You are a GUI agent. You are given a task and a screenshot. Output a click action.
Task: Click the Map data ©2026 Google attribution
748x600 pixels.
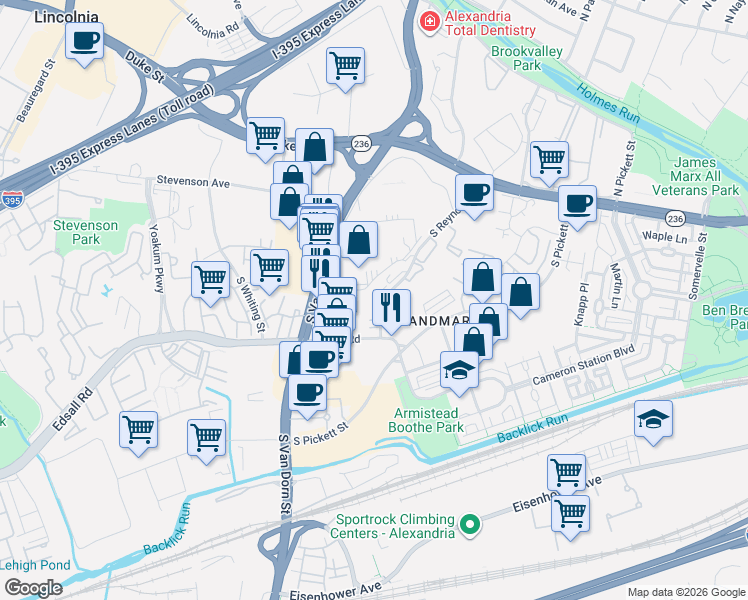(x=687, y=593)
